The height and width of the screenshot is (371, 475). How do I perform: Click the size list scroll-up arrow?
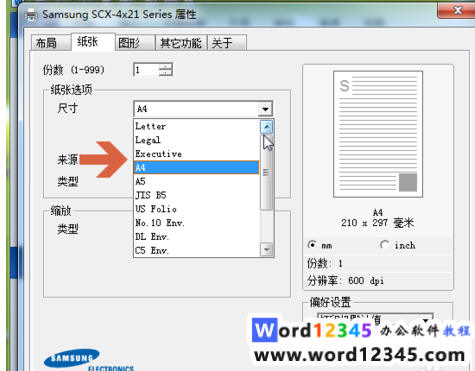(x=266, y=127)
